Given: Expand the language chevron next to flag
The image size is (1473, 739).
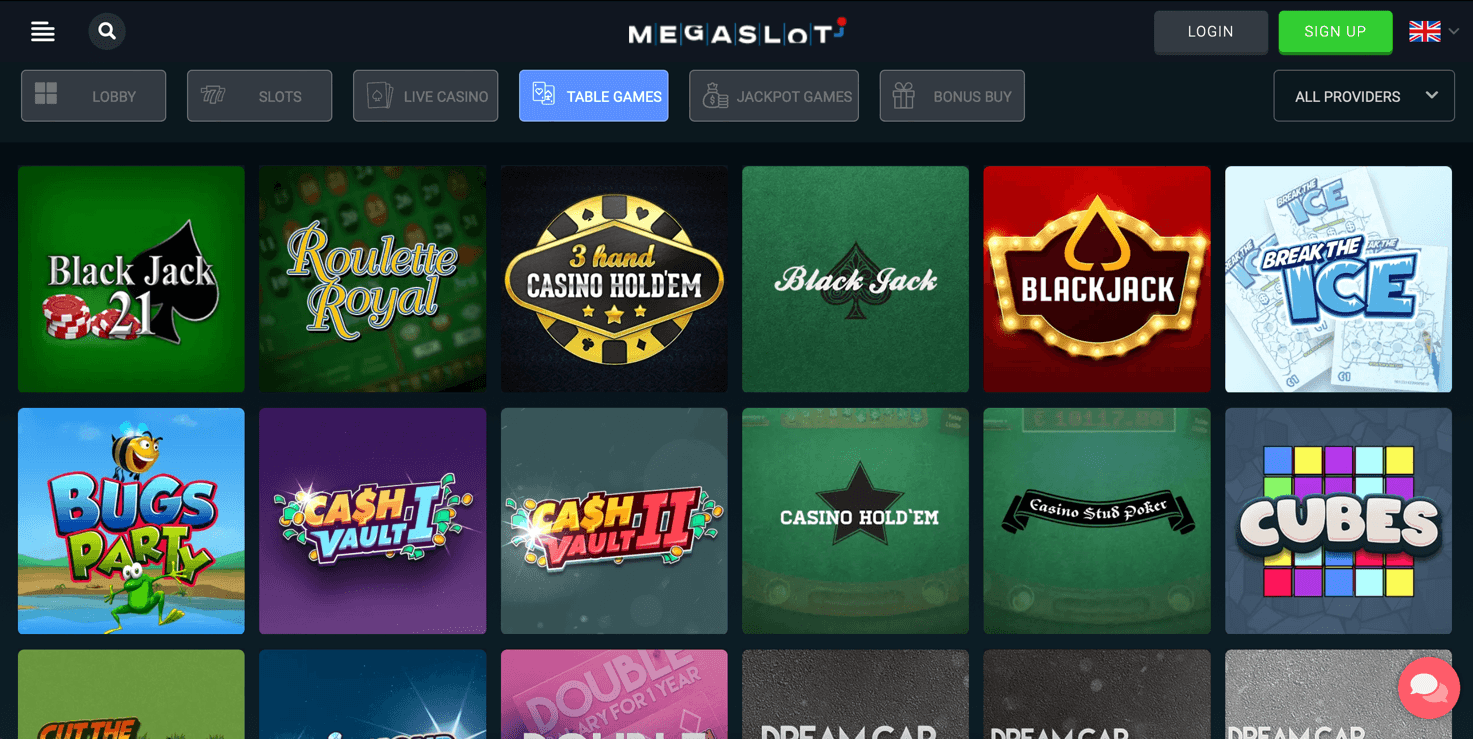Looking at the screenshot, I should (x=1454, y=32).
